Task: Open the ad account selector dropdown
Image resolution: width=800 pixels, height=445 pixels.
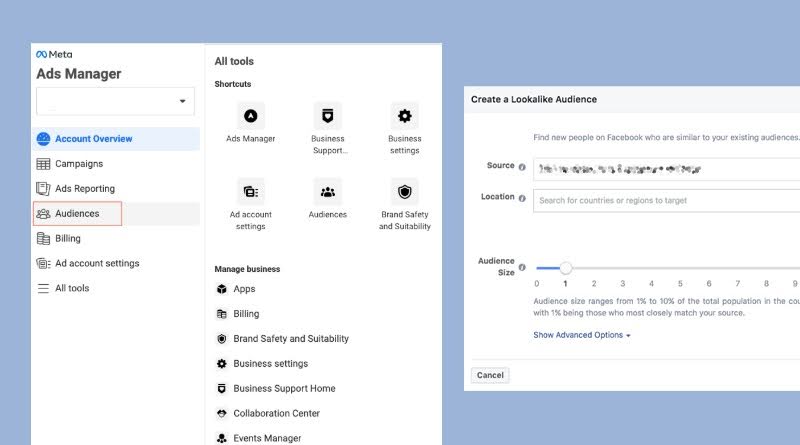Action: click(115, 101)
